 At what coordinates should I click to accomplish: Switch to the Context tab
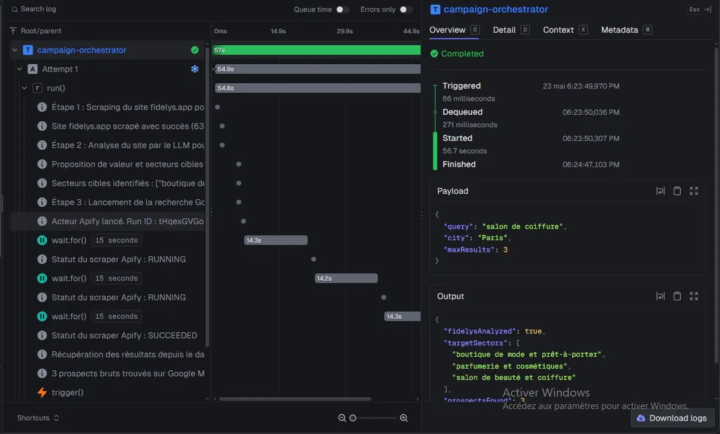coord(565,30)
